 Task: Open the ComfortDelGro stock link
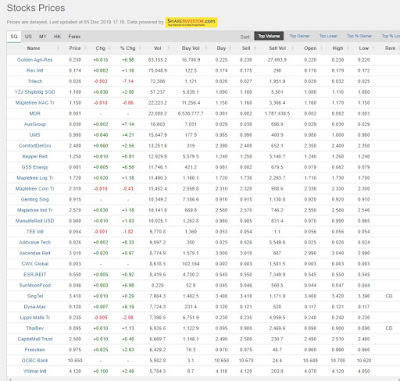click(x=35, y=146)
